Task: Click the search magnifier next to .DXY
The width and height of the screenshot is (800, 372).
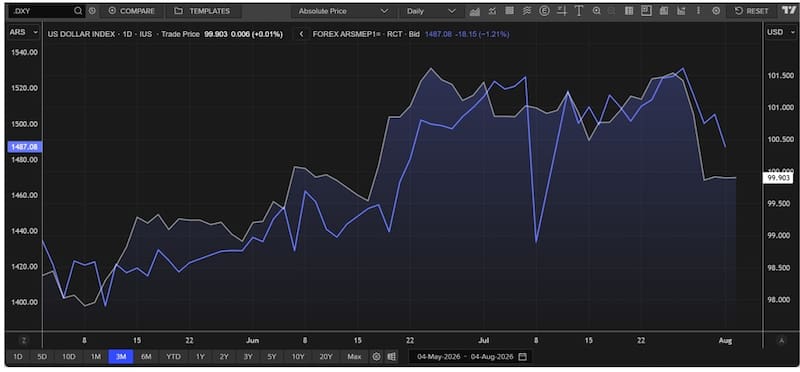Action: pos(78,11)
